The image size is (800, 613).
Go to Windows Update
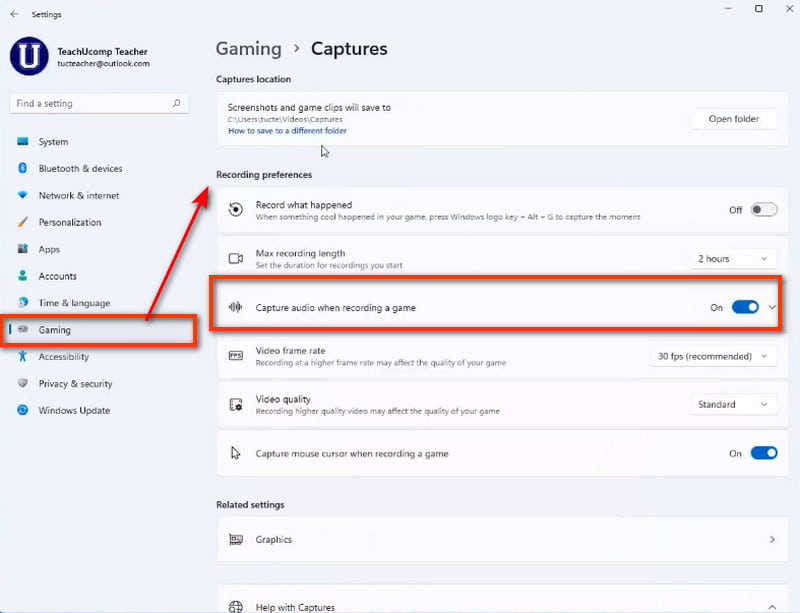(74, 410)
